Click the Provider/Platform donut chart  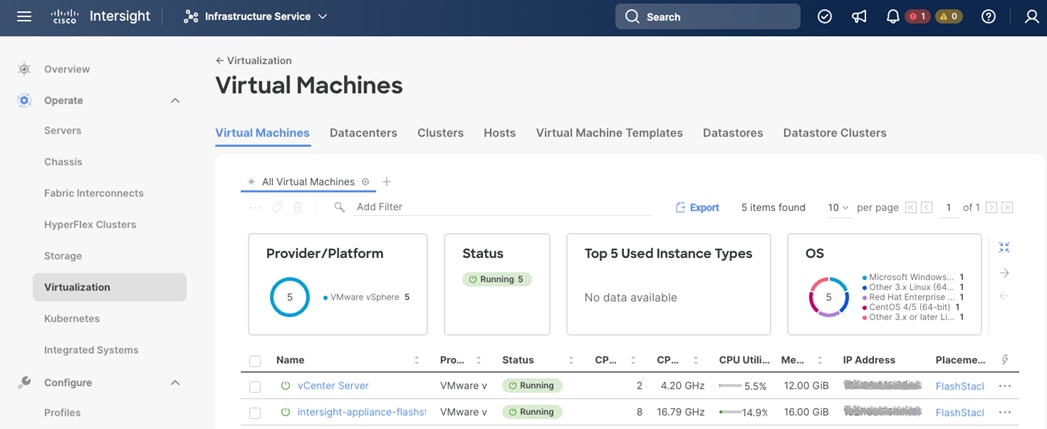click(290, 297)
